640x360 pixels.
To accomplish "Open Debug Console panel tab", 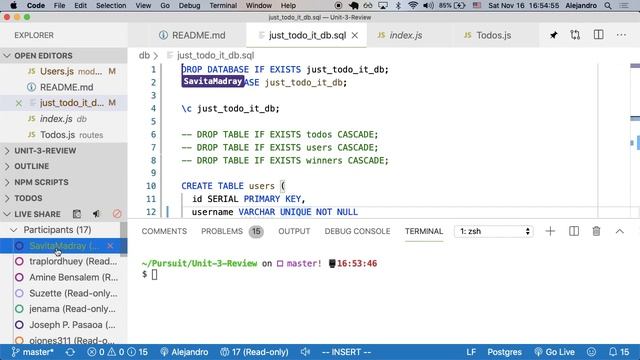I will coord(358,231).
